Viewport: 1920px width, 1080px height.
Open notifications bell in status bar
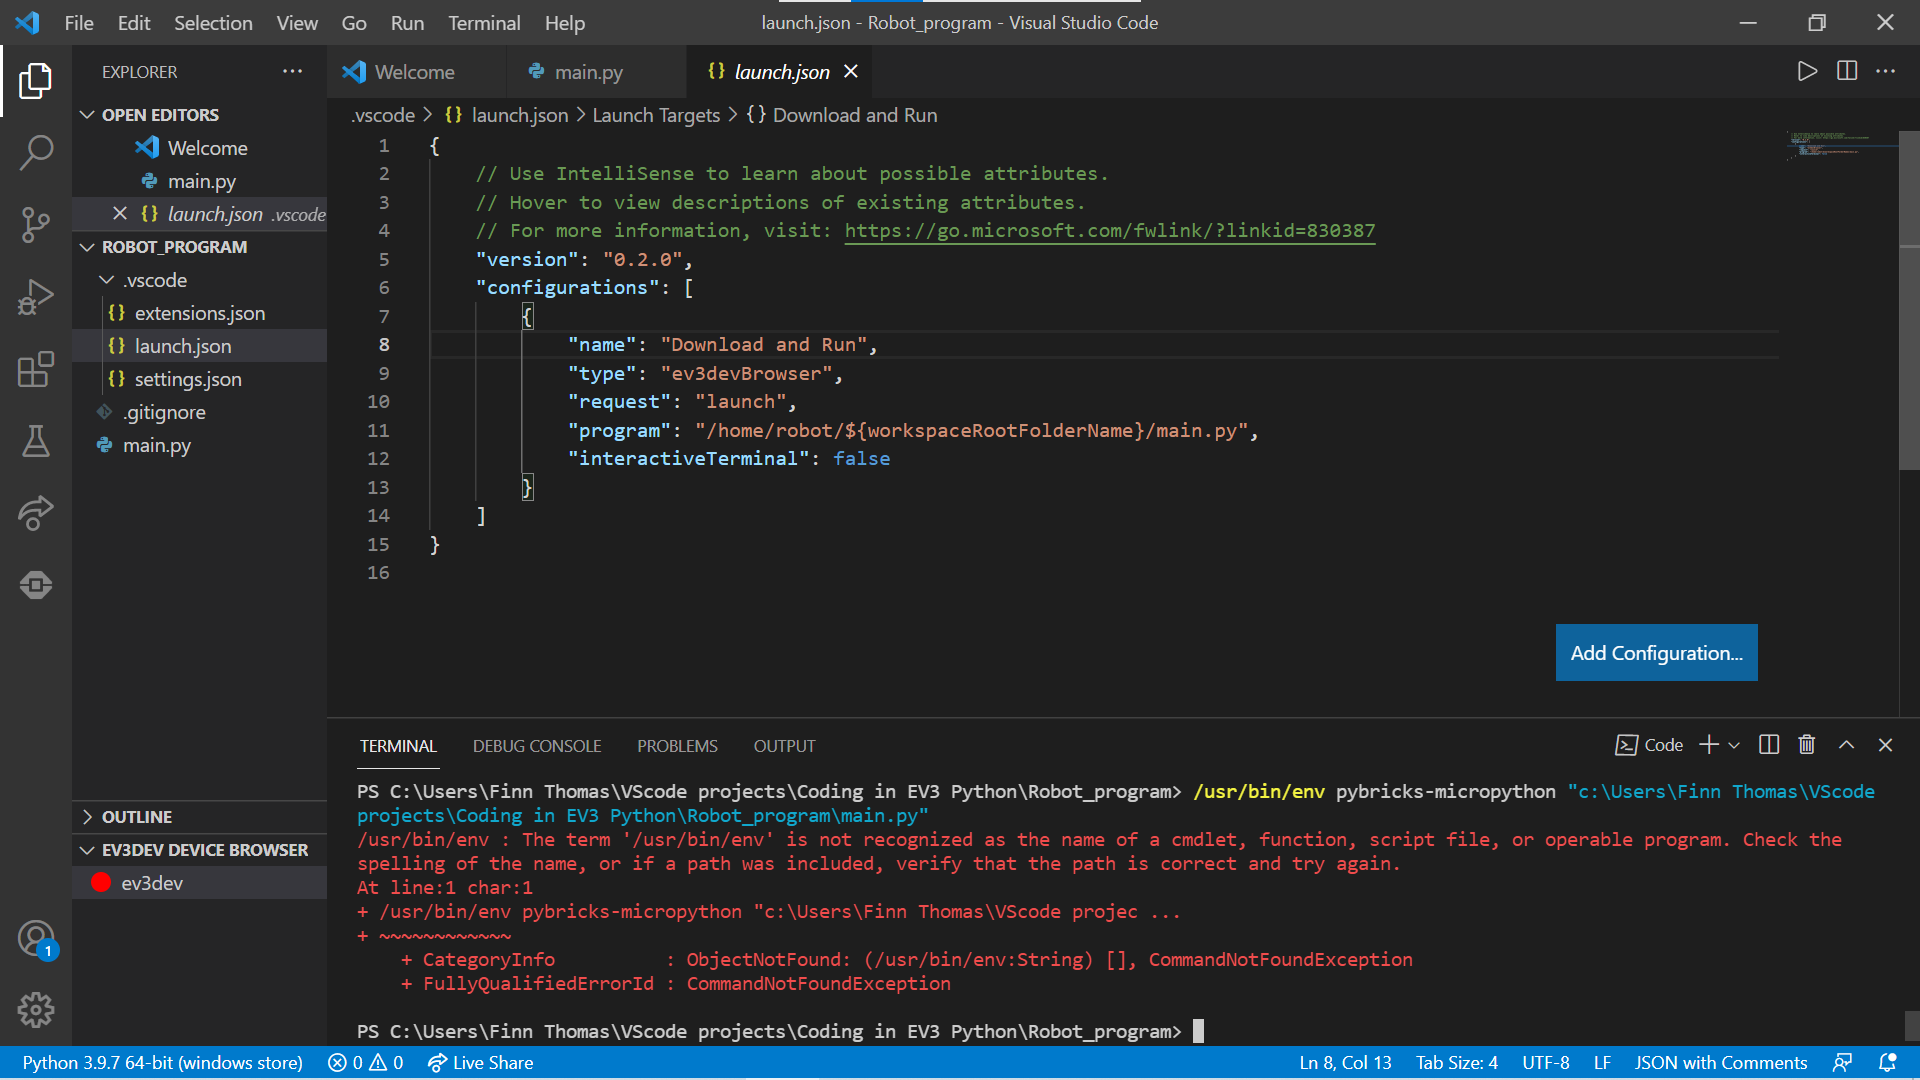pyautogui.click(x=1888, y=1063)
